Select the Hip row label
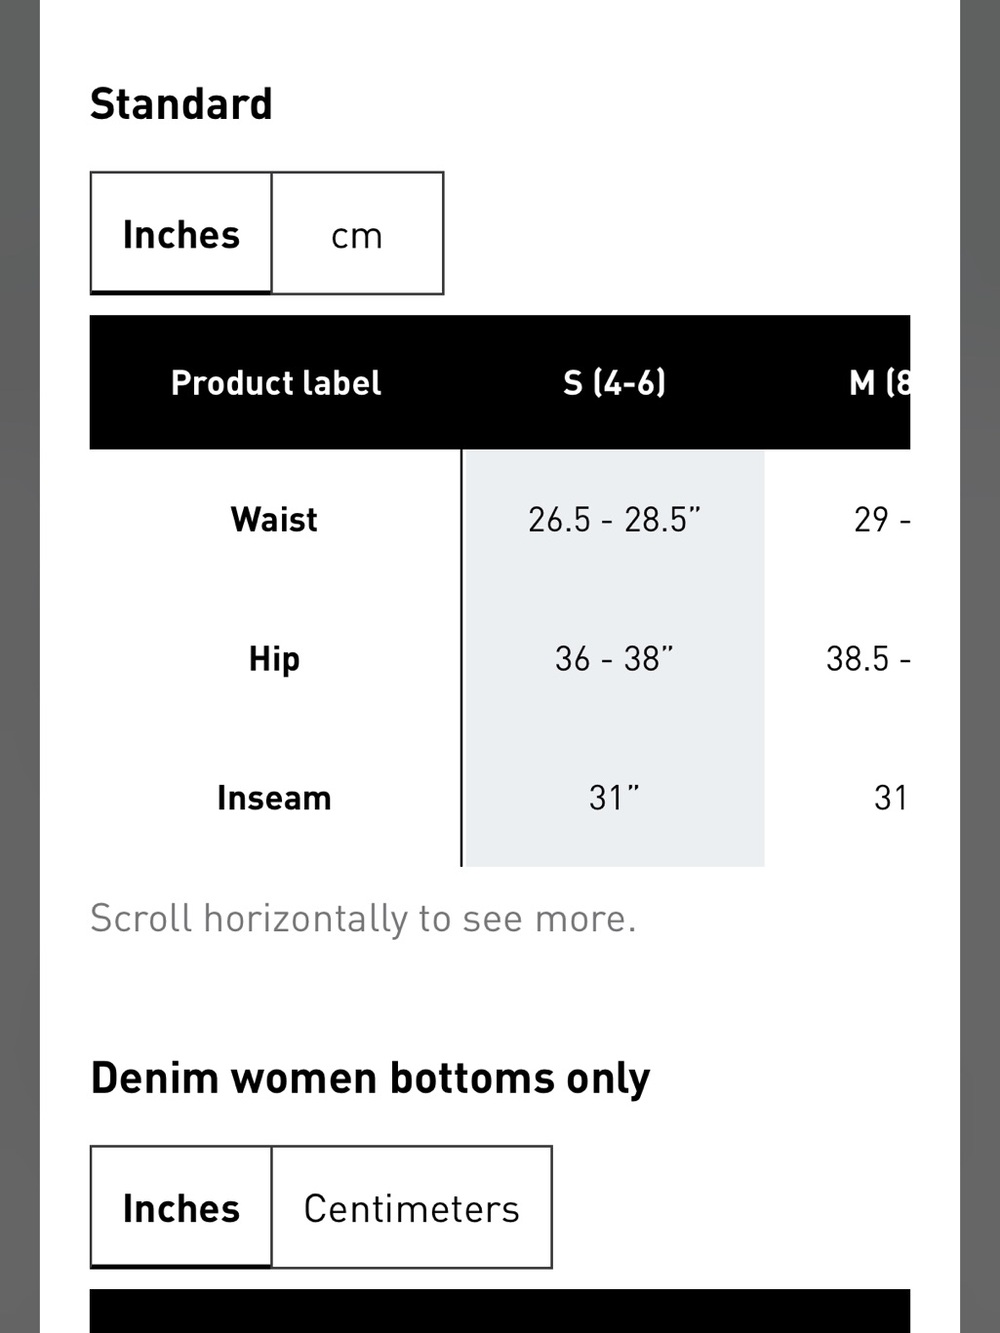Viewport: 1000px width, 1333px height. (274, 659)
